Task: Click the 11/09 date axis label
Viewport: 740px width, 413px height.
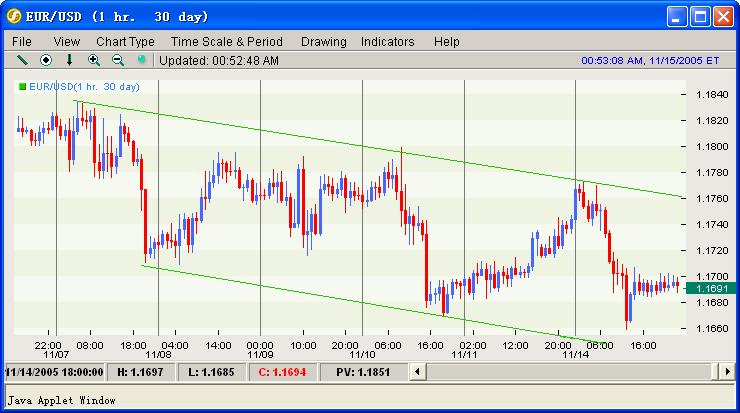Action: click(x=260, y=354)
